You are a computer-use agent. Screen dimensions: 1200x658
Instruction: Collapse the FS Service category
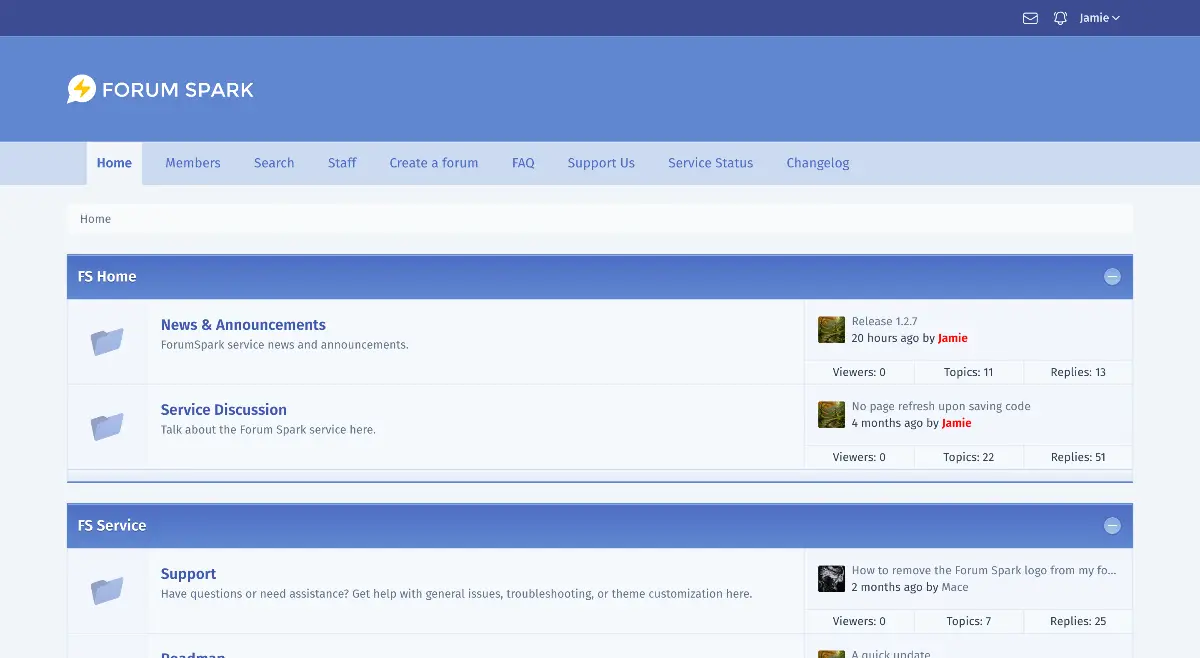click(x=1112, y=526)
